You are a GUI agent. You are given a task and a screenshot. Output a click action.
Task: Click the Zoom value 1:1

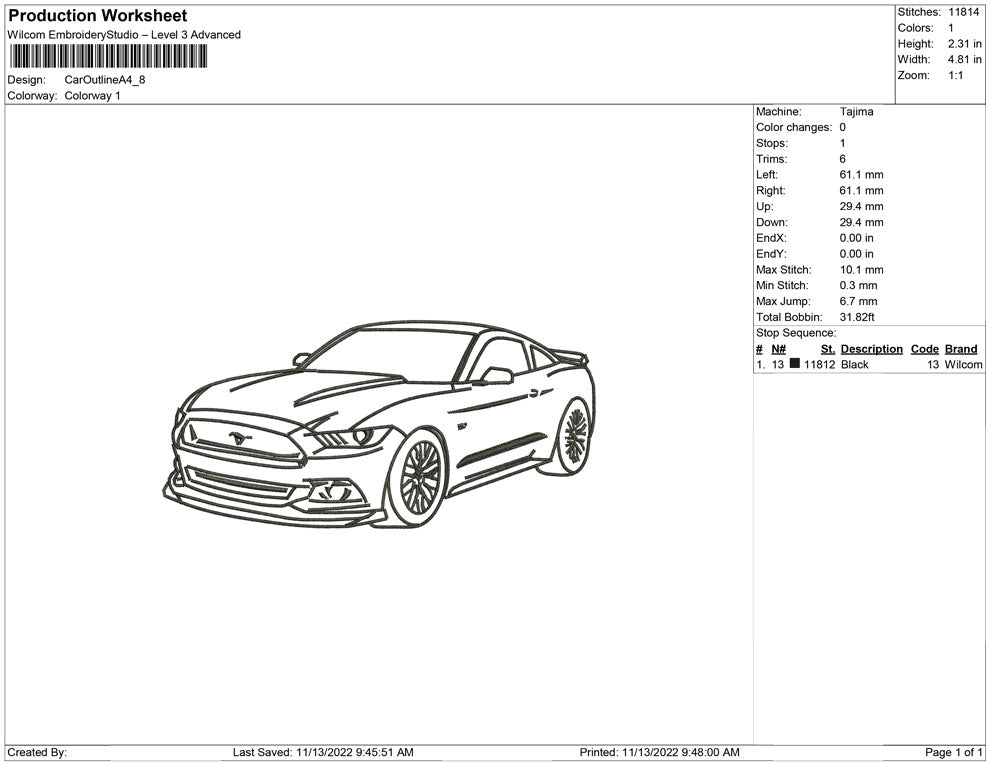(x=955, y=76)
